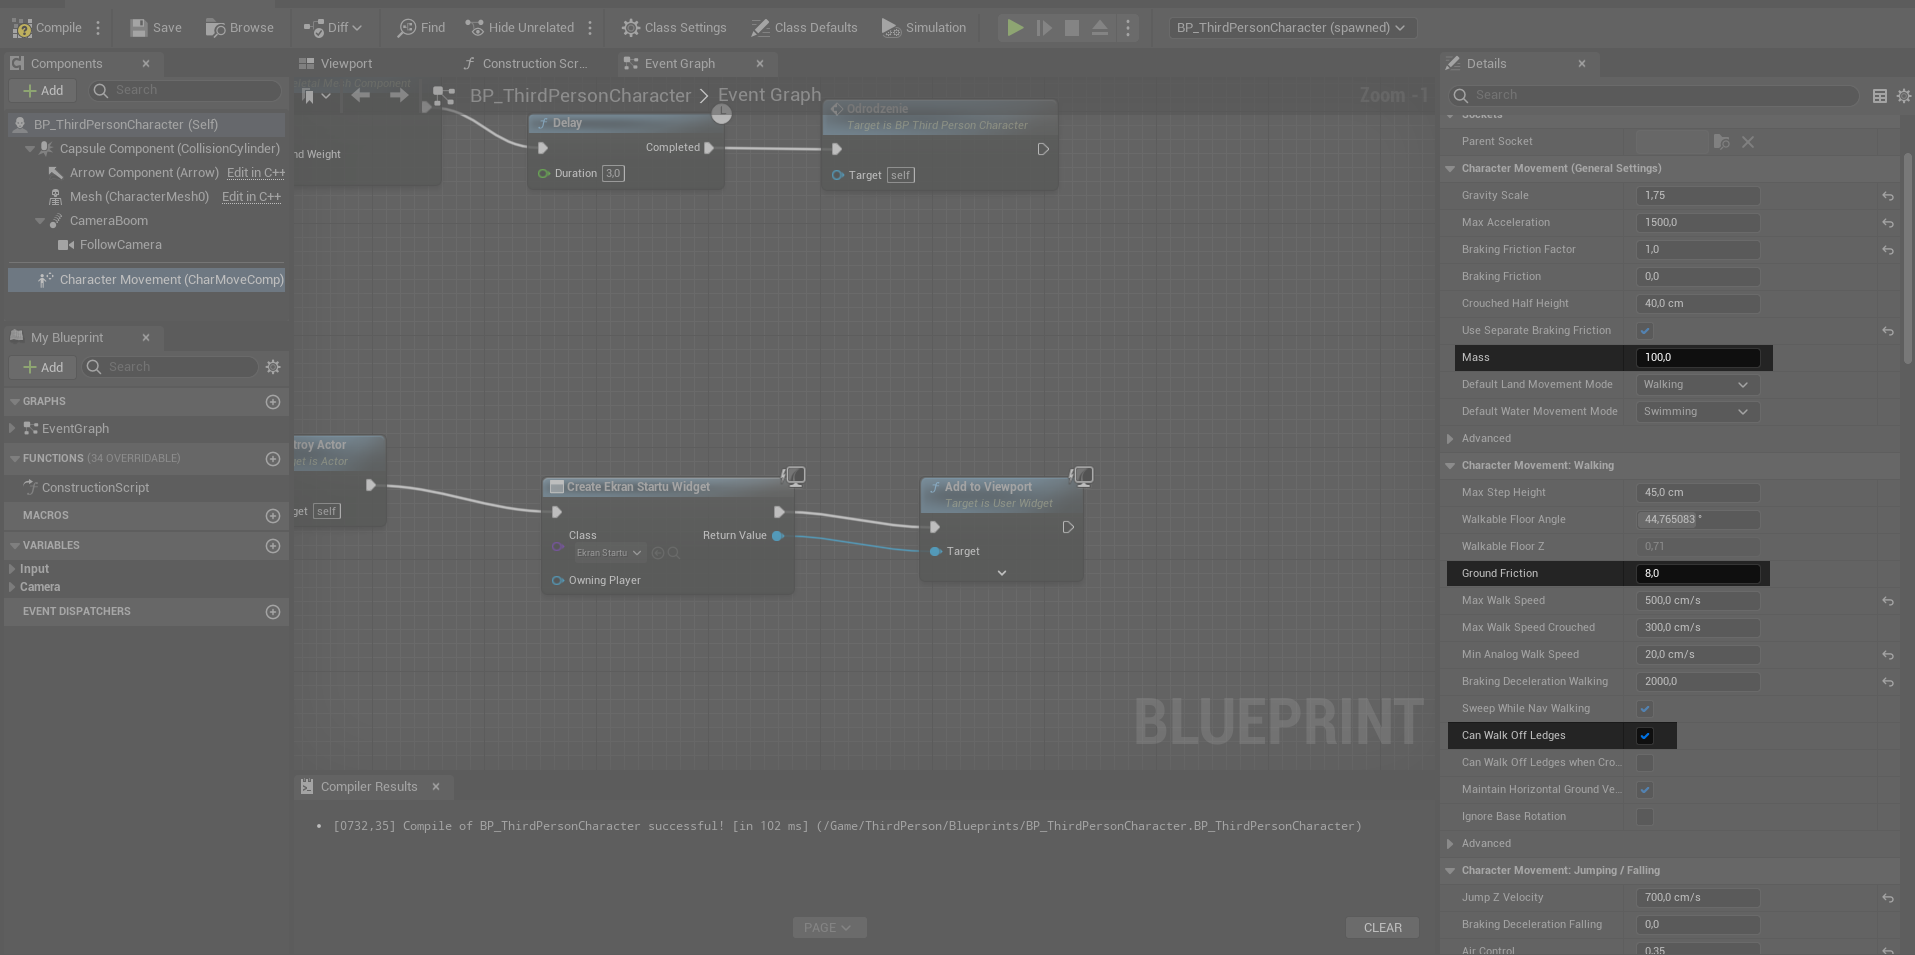1915x955 pixels.
Task: Reset Gravity Scale to default arrow
Action: [1887, 196]
